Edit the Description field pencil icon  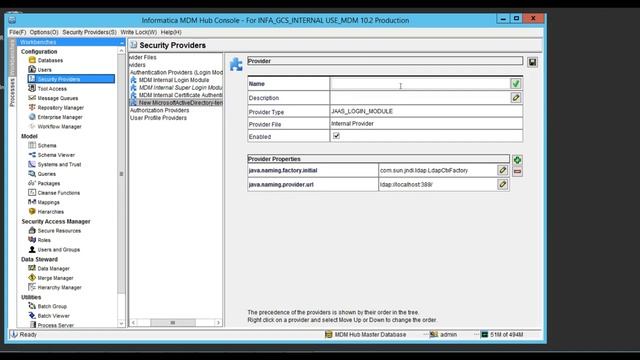(x=516, y=98)
